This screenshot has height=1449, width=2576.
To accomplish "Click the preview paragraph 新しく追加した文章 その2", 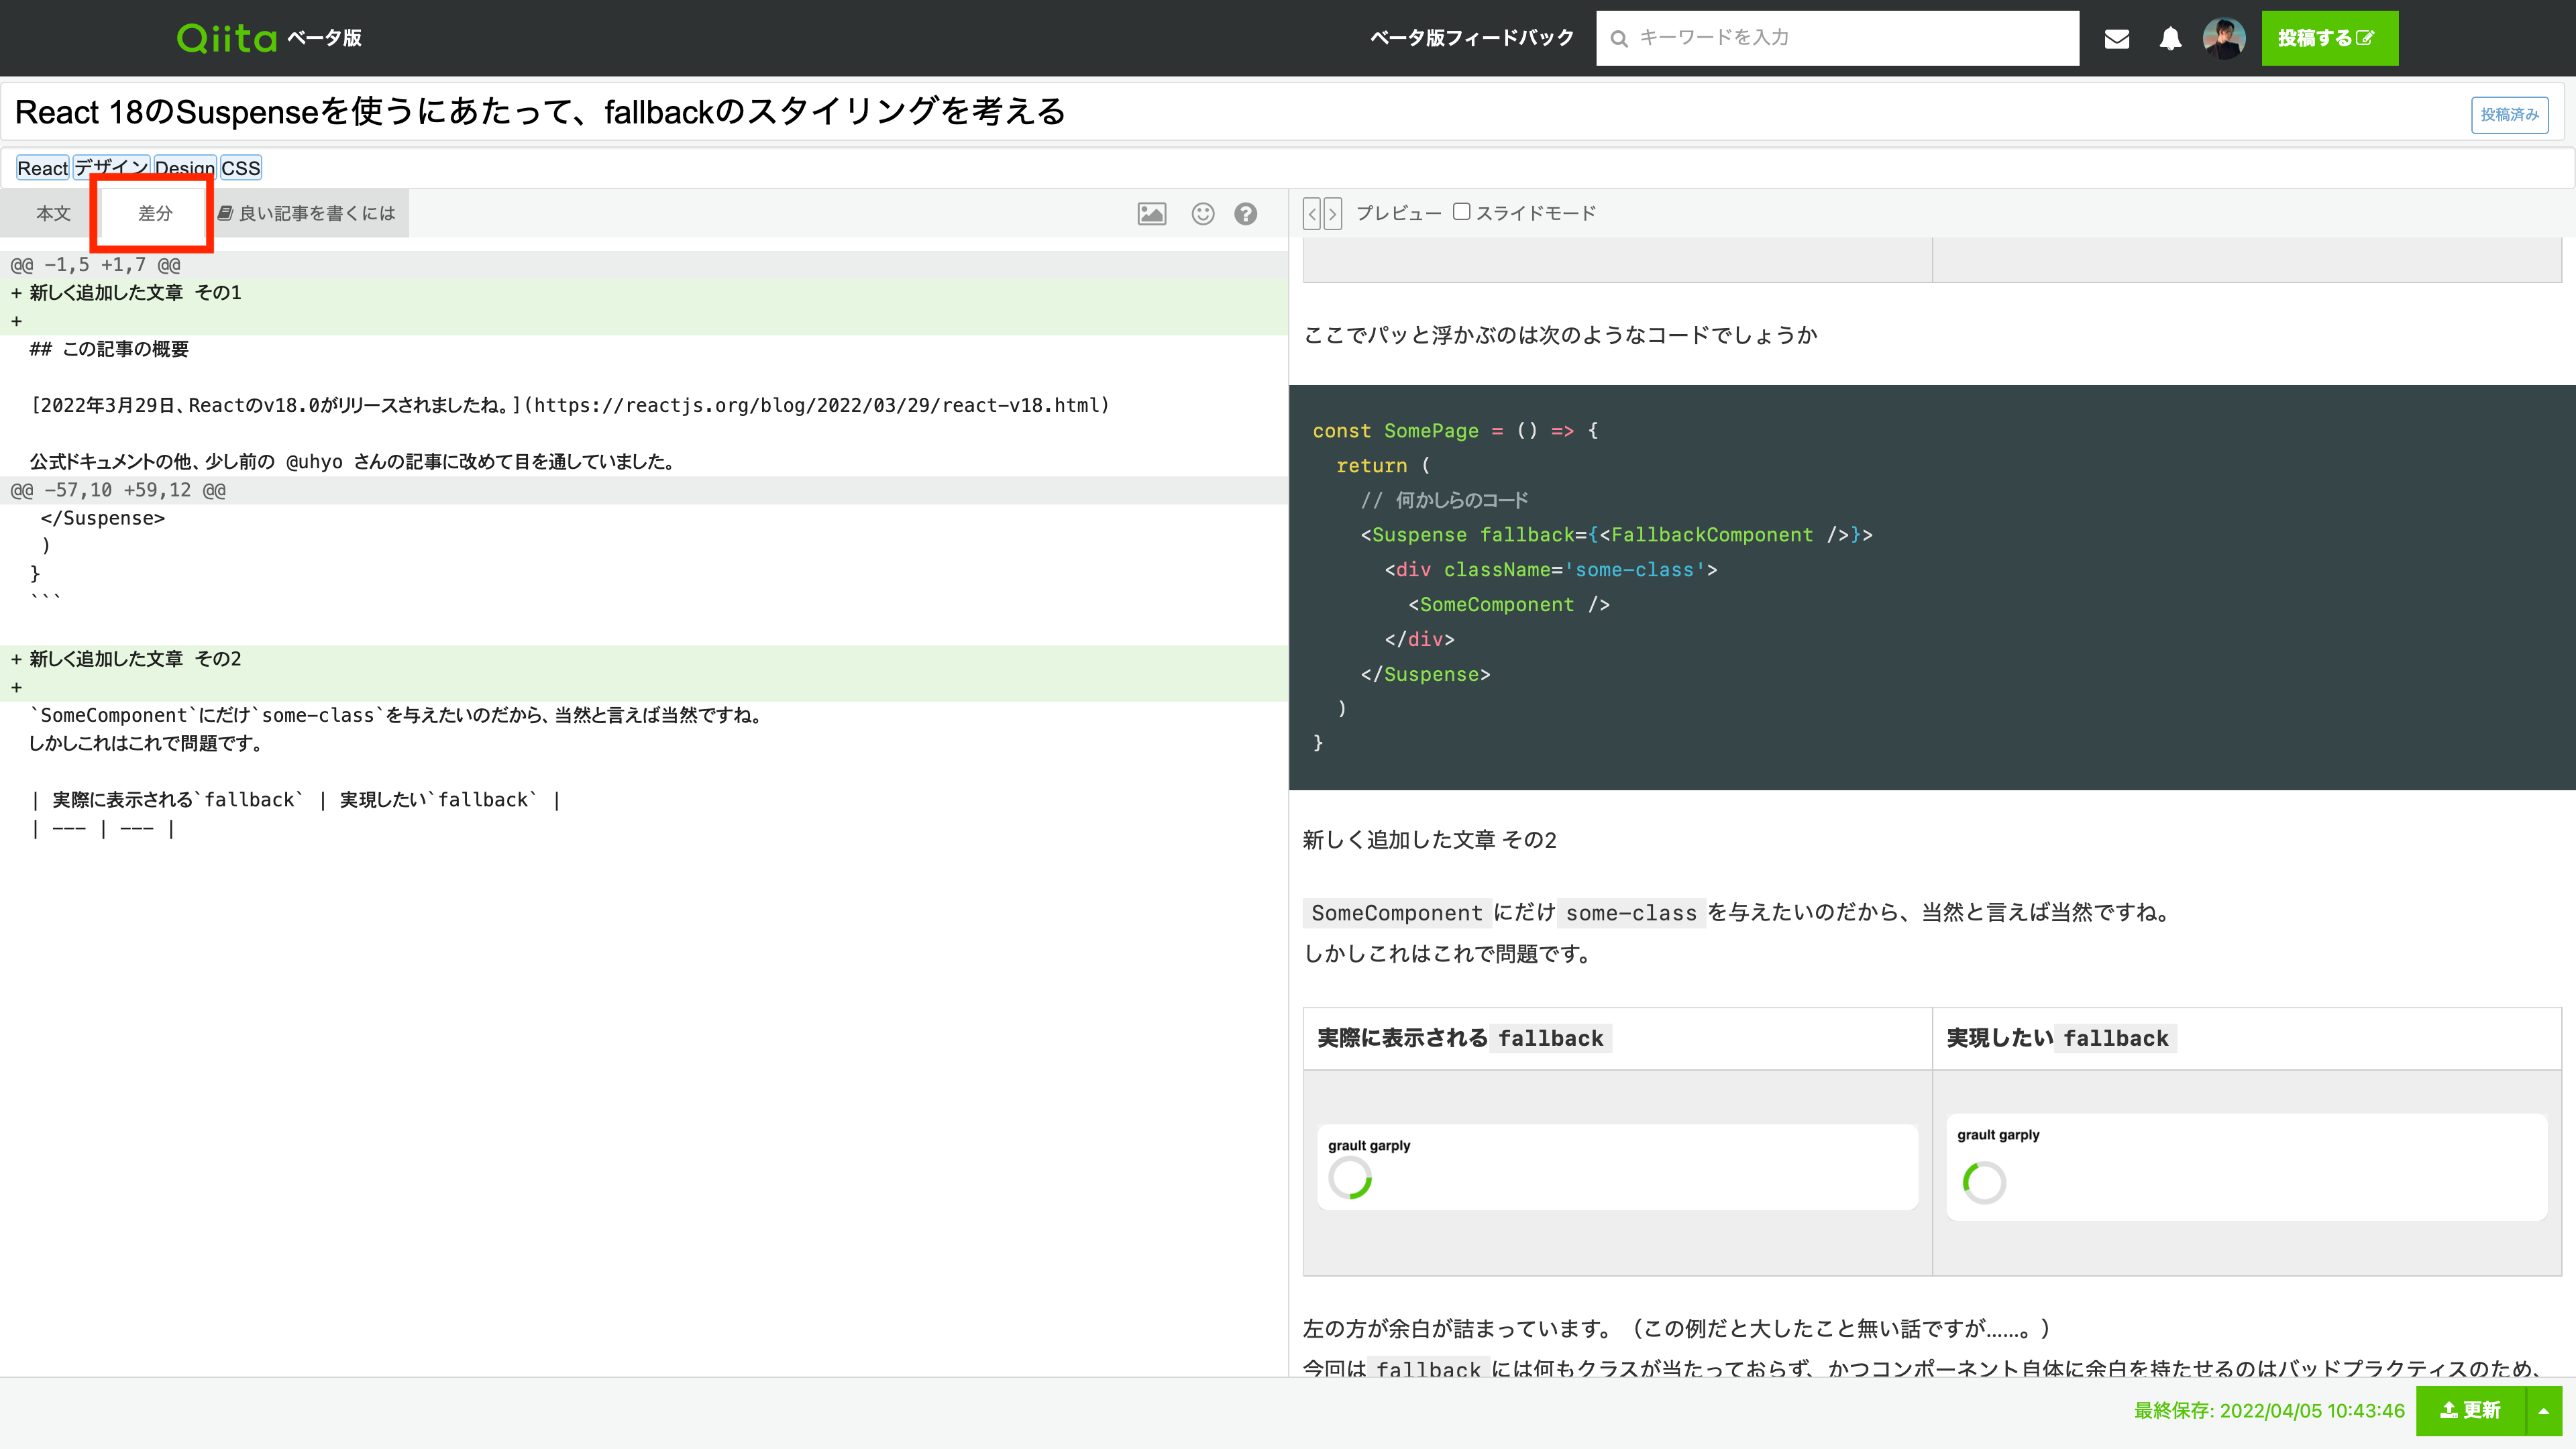I will pyautogui.click(x=1430, y=840).
